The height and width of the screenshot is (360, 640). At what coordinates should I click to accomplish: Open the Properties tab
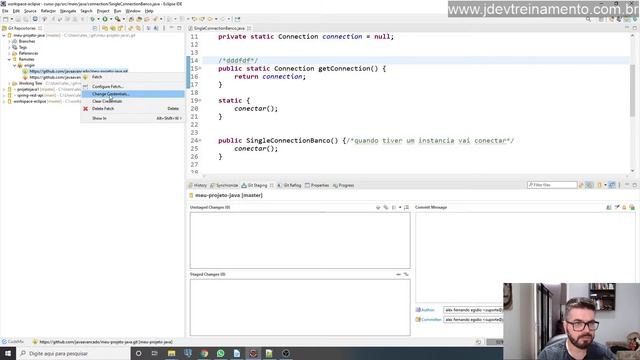(x=317, y=185)
